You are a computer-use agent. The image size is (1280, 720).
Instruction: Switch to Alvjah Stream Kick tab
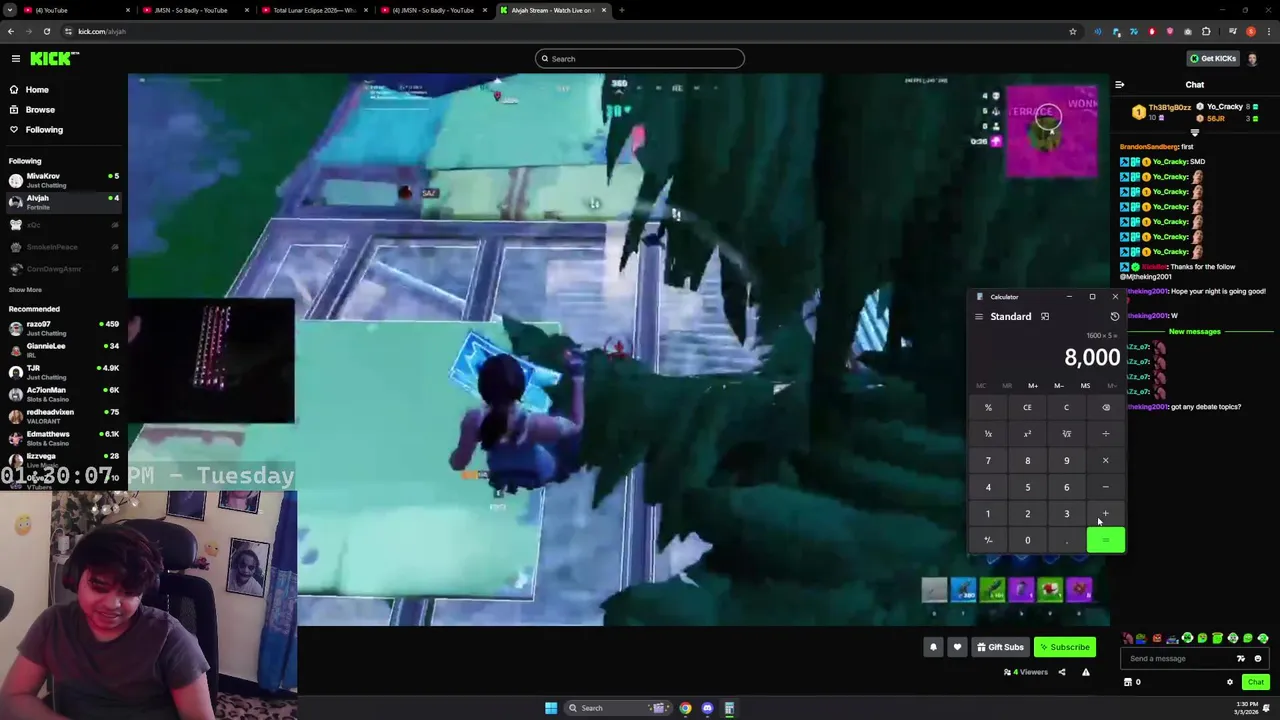[552, 10]
